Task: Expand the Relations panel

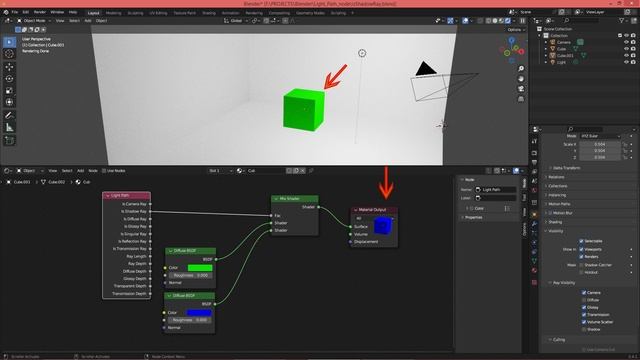Action: tap(555, 177)
